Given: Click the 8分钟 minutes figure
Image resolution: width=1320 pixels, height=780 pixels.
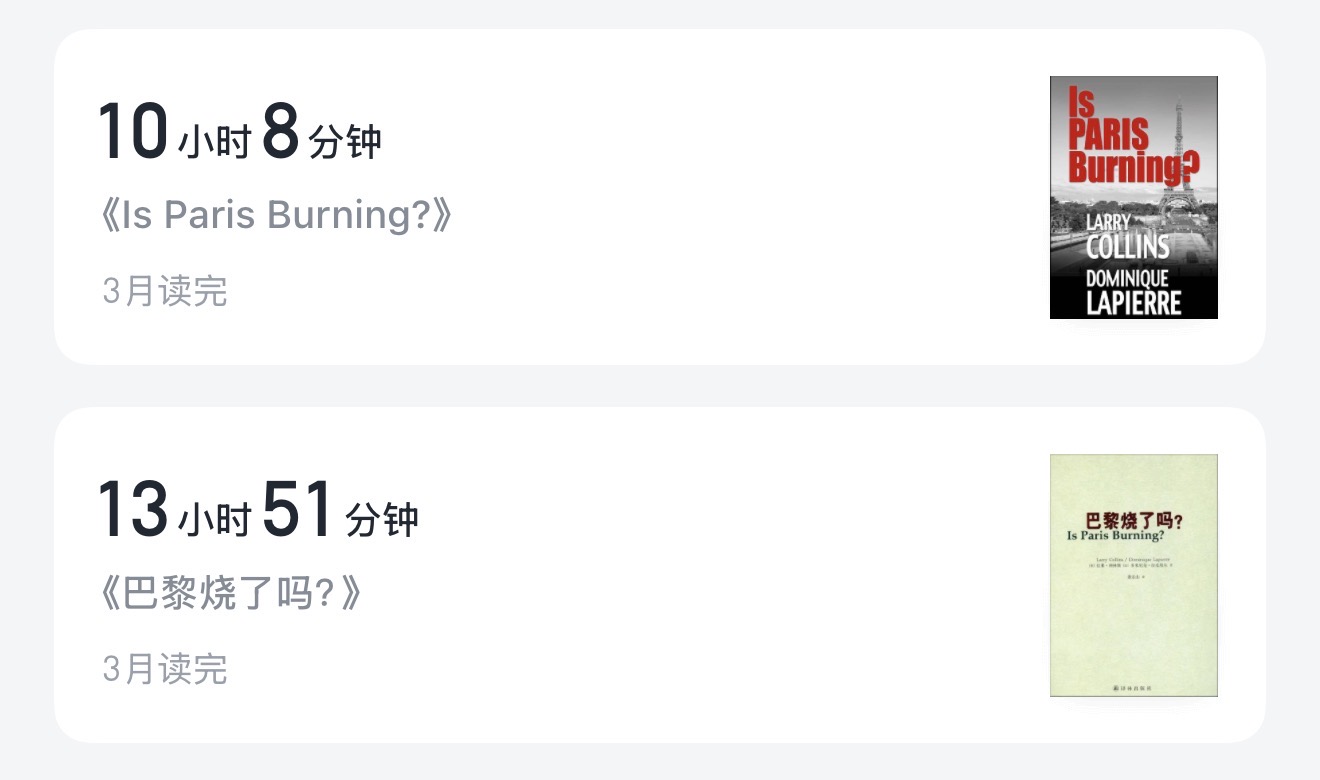Looking at the screenshot, I should [322, 133].
